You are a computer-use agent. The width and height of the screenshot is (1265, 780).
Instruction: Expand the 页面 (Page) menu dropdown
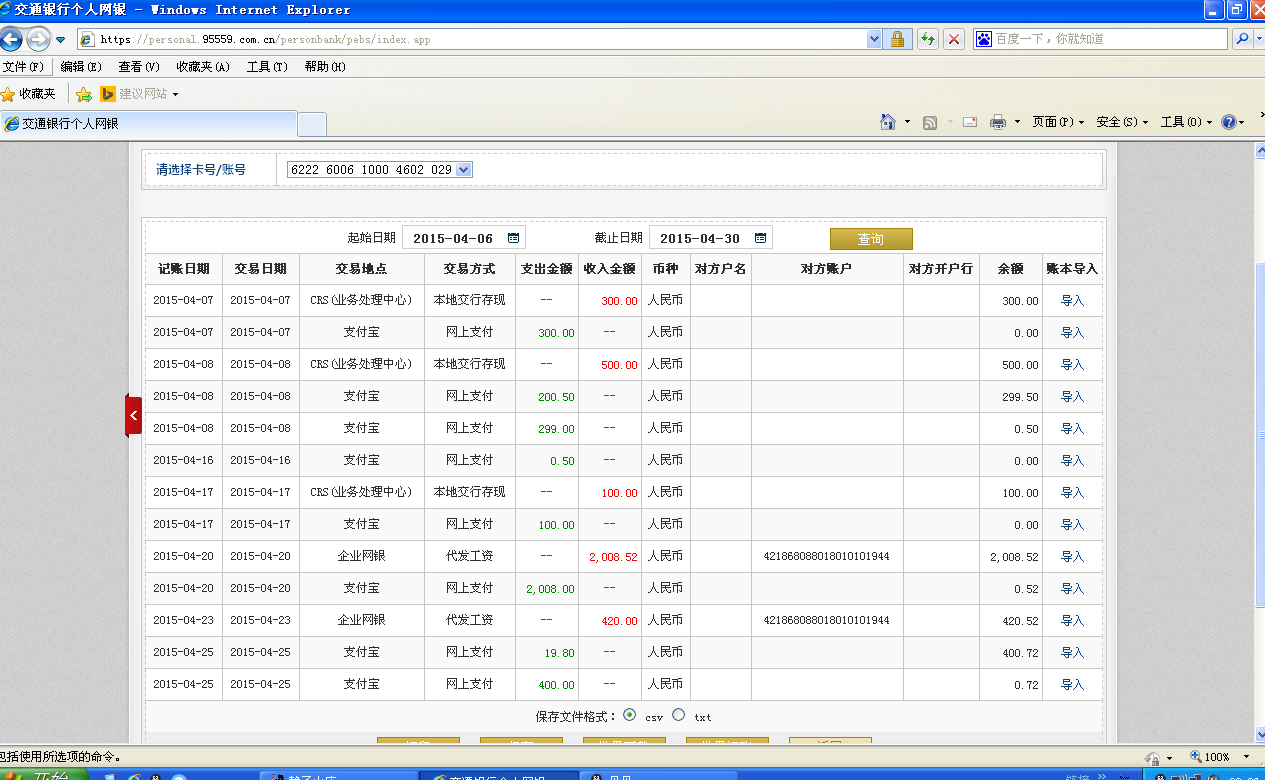(1058, 122)
